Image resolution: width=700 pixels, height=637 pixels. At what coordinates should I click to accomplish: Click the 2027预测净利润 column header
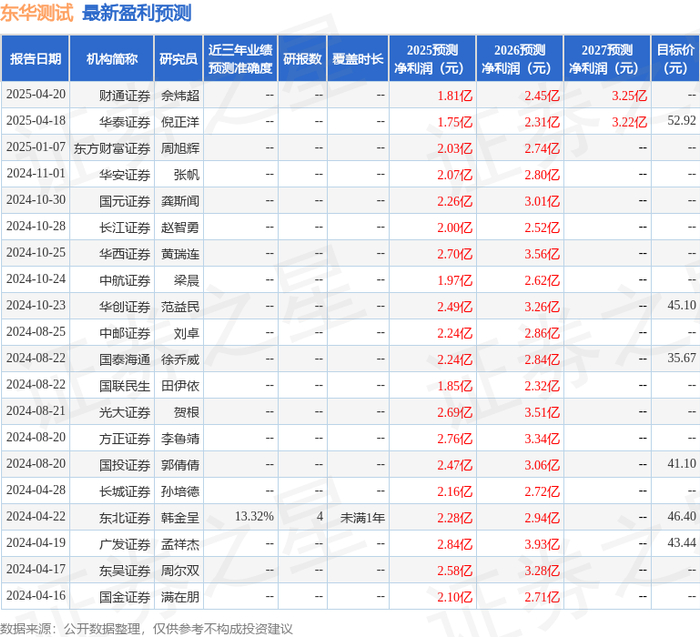pyautogui.click(x=607, y=58)
